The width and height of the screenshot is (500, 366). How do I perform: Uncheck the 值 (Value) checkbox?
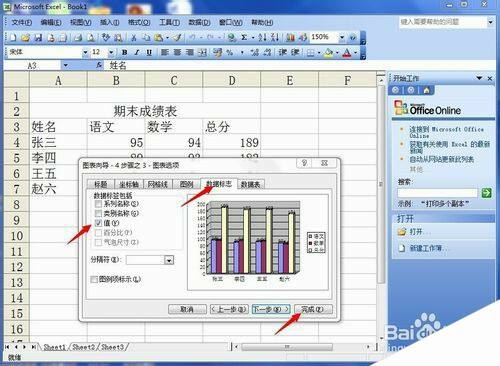(x=98, y=223)
